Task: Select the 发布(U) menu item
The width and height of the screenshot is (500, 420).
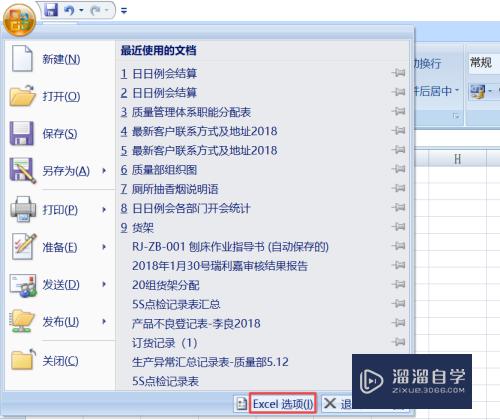Action: pyautogui.click(x=61, y=322)
